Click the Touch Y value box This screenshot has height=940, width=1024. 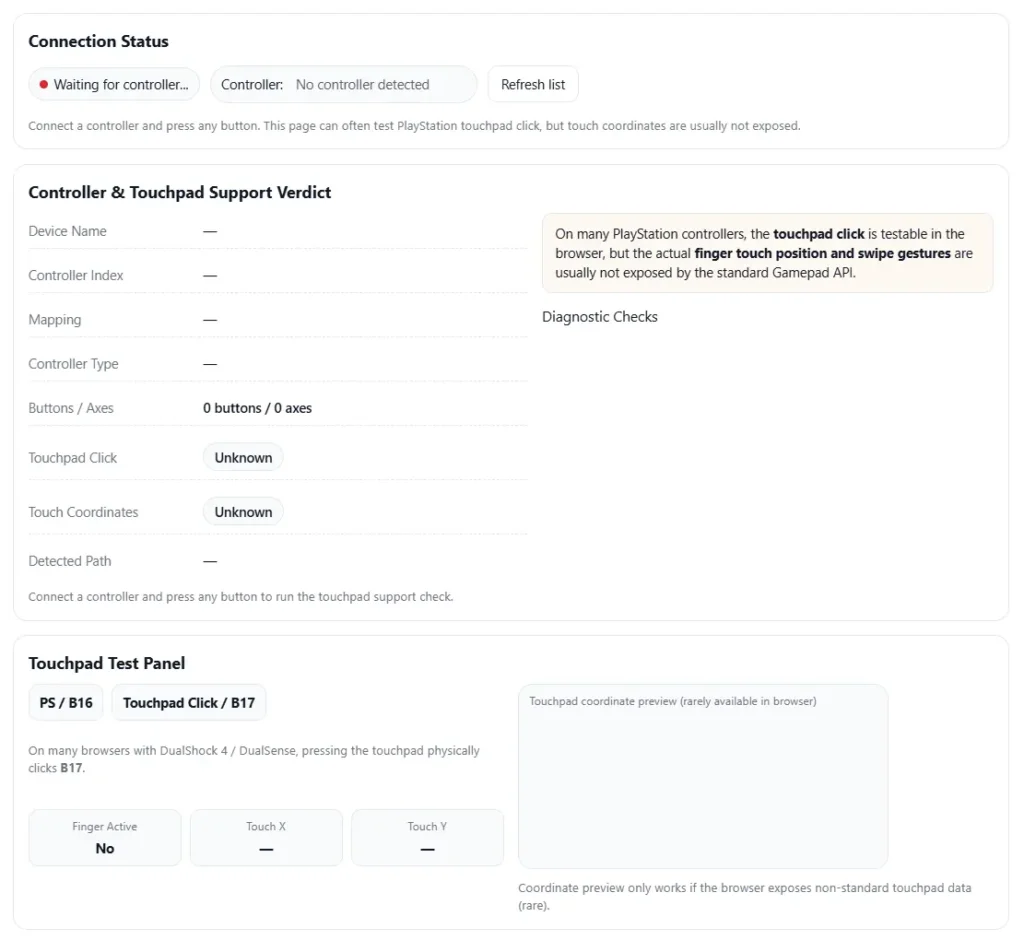[427, 838]
